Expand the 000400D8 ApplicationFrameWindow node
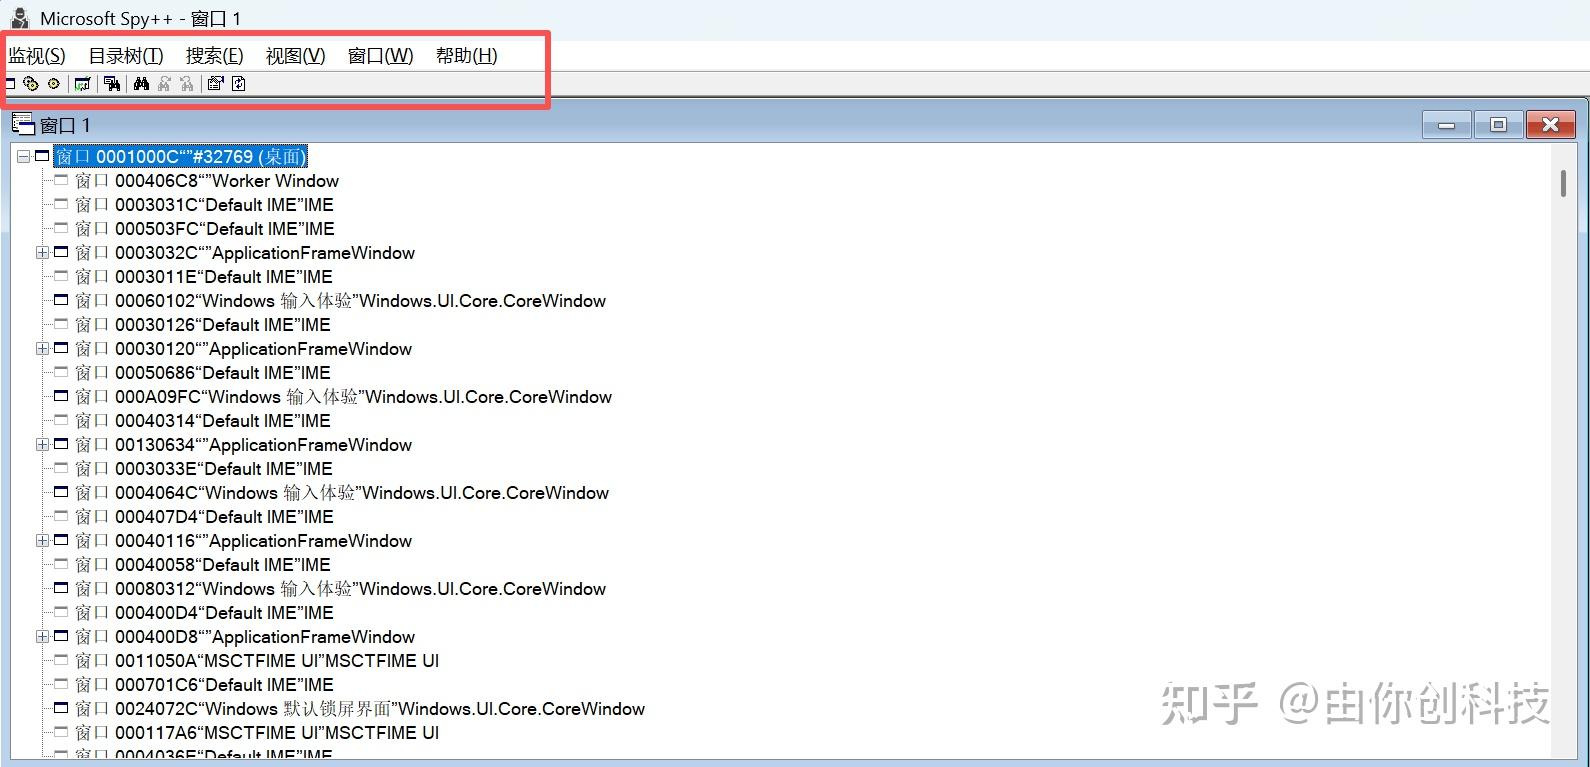 click(42, 636)
